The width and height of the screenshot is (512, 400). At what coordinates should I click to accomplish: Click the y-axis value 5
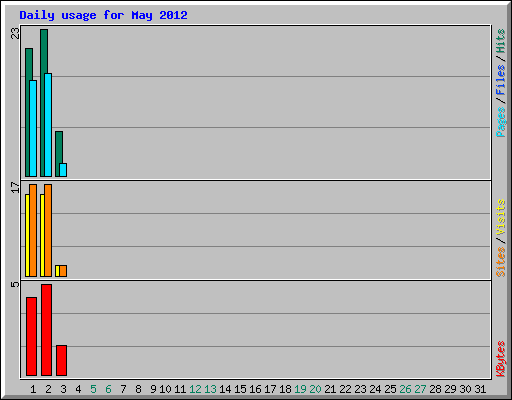click(15, 284)
